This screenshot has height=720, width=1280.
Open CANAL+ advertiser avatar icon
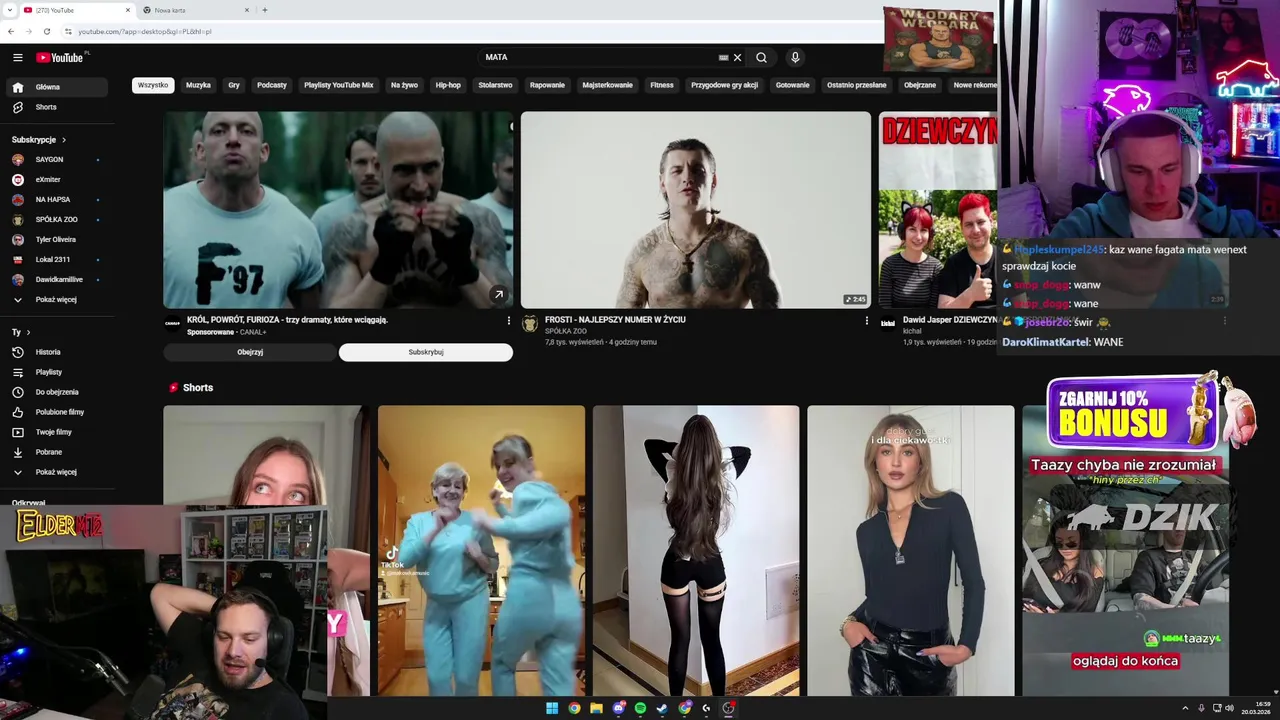[x=172, y=323]
